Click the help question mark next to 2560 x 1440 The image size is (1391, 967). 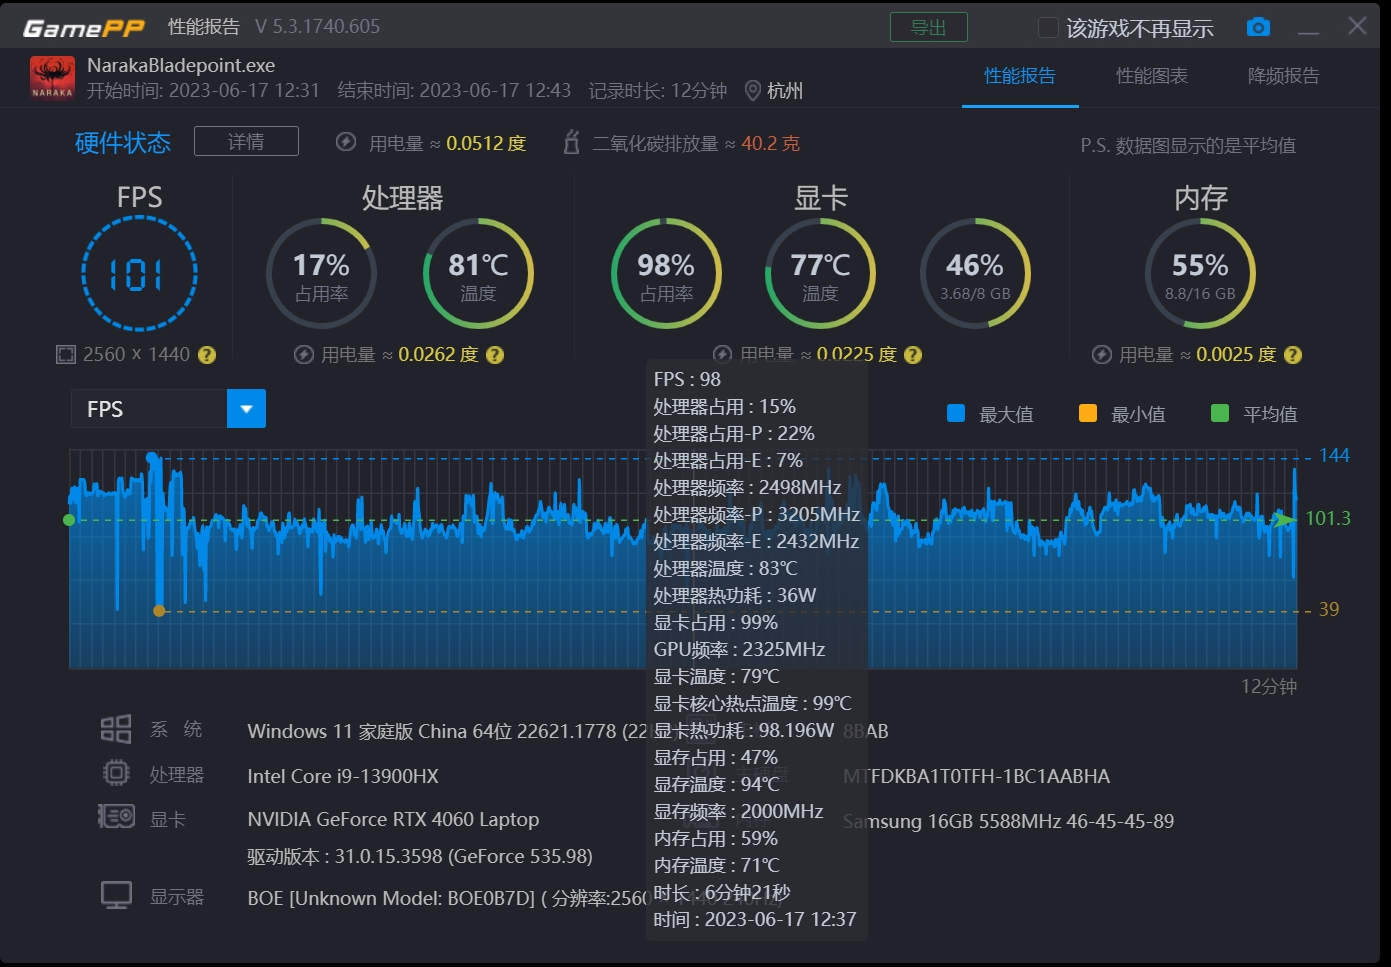point(207,354)
